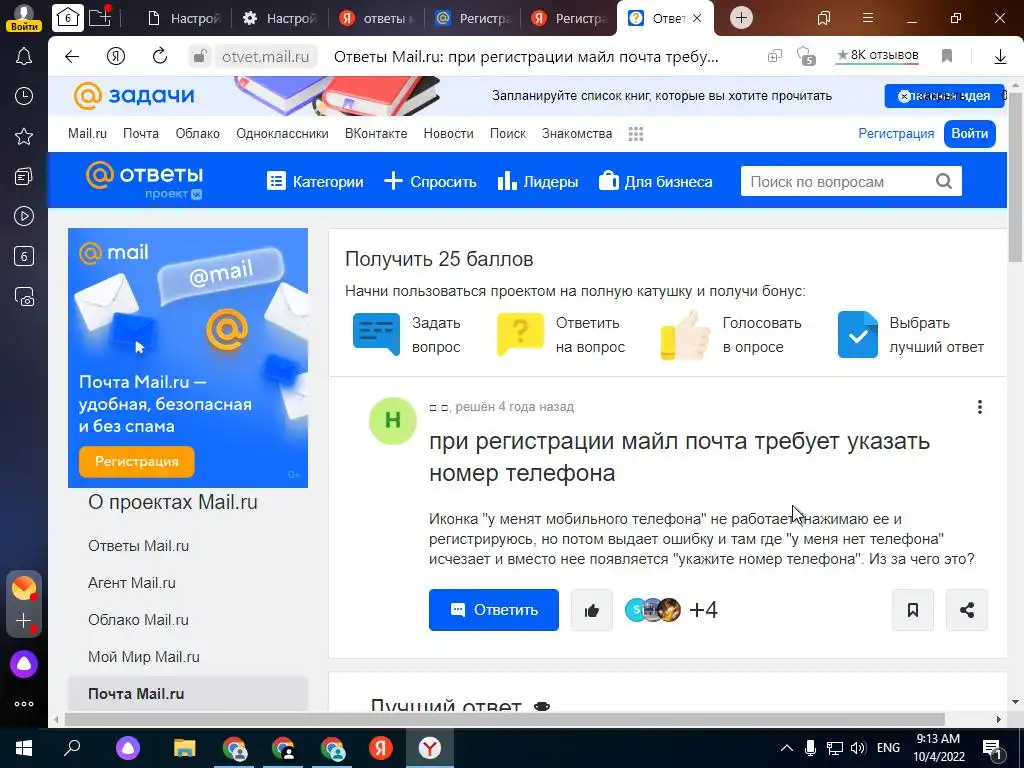Go back to the previous page
Screen dimensions: 1024x768
pos(72,57)
